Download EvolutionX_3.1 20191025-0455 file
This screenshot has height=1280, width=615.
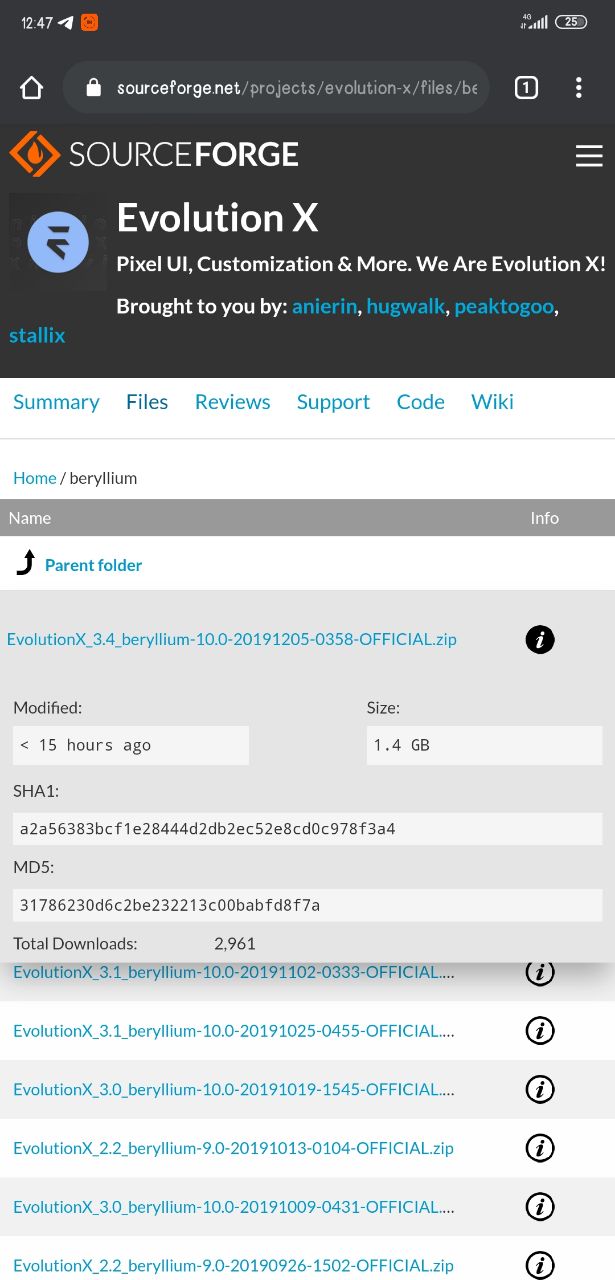tap(233, 1031)
